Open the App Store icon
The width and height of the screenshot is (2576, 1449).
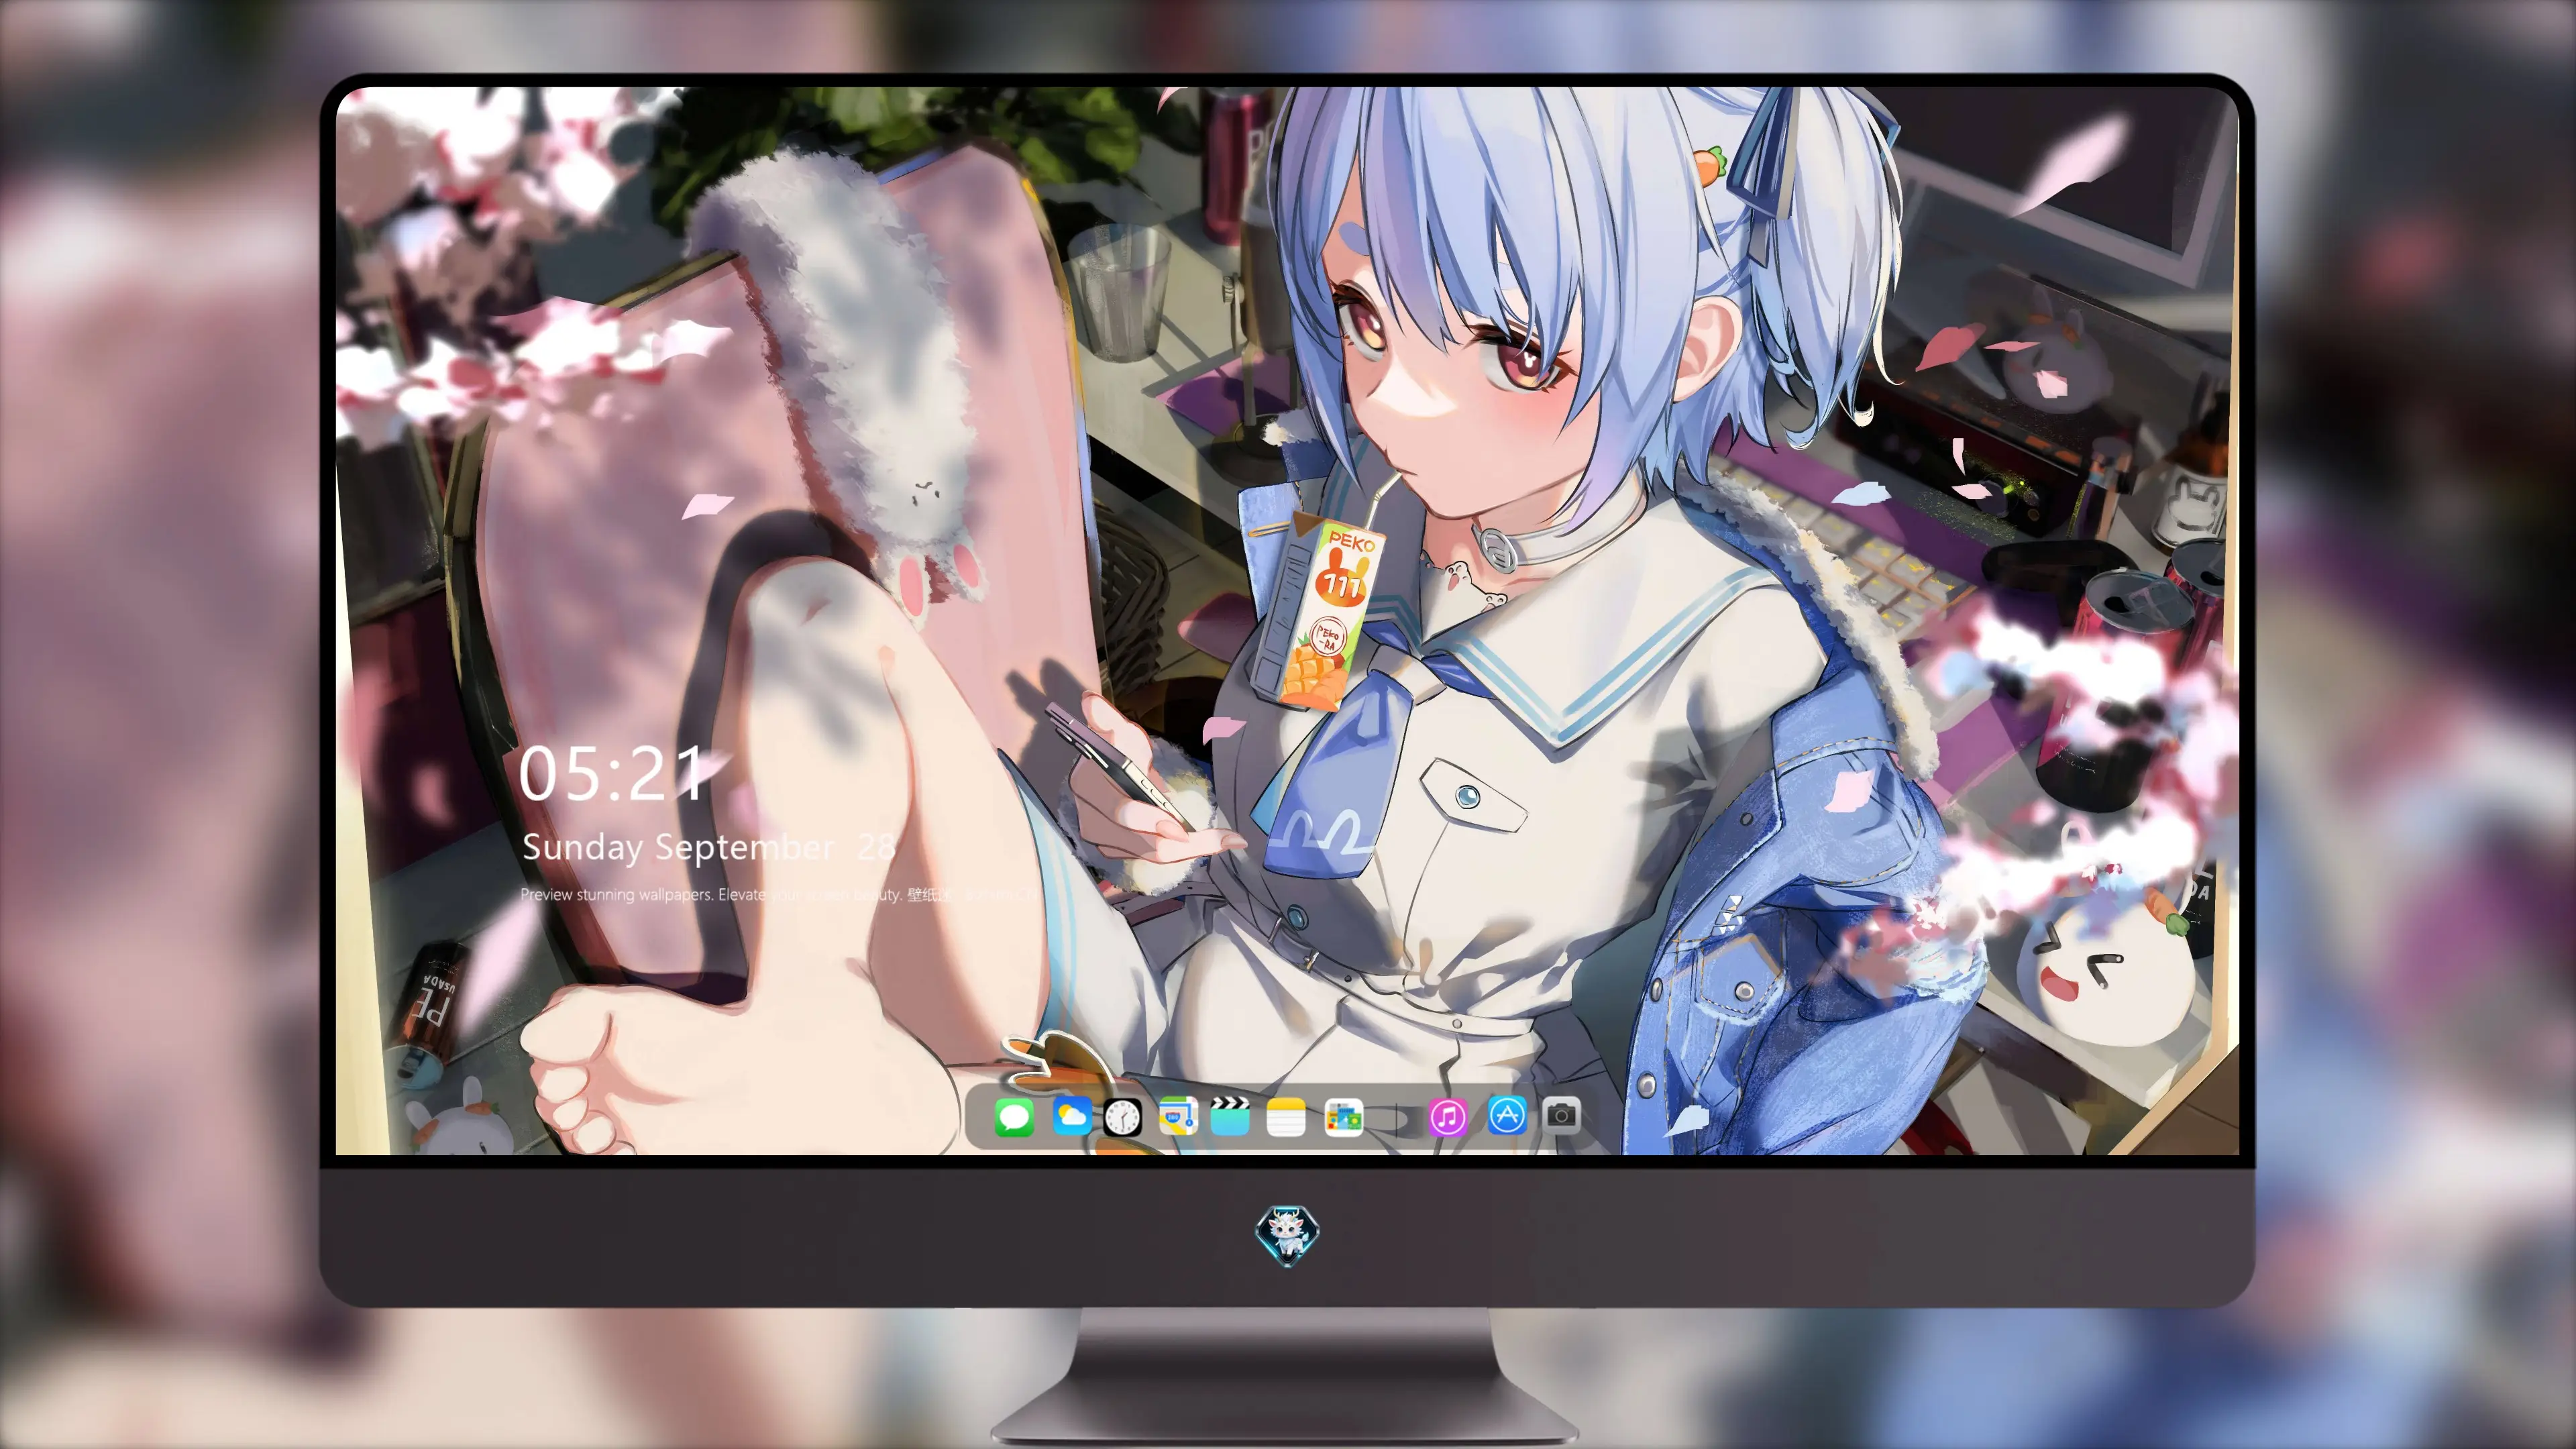coord(1507,1115)
